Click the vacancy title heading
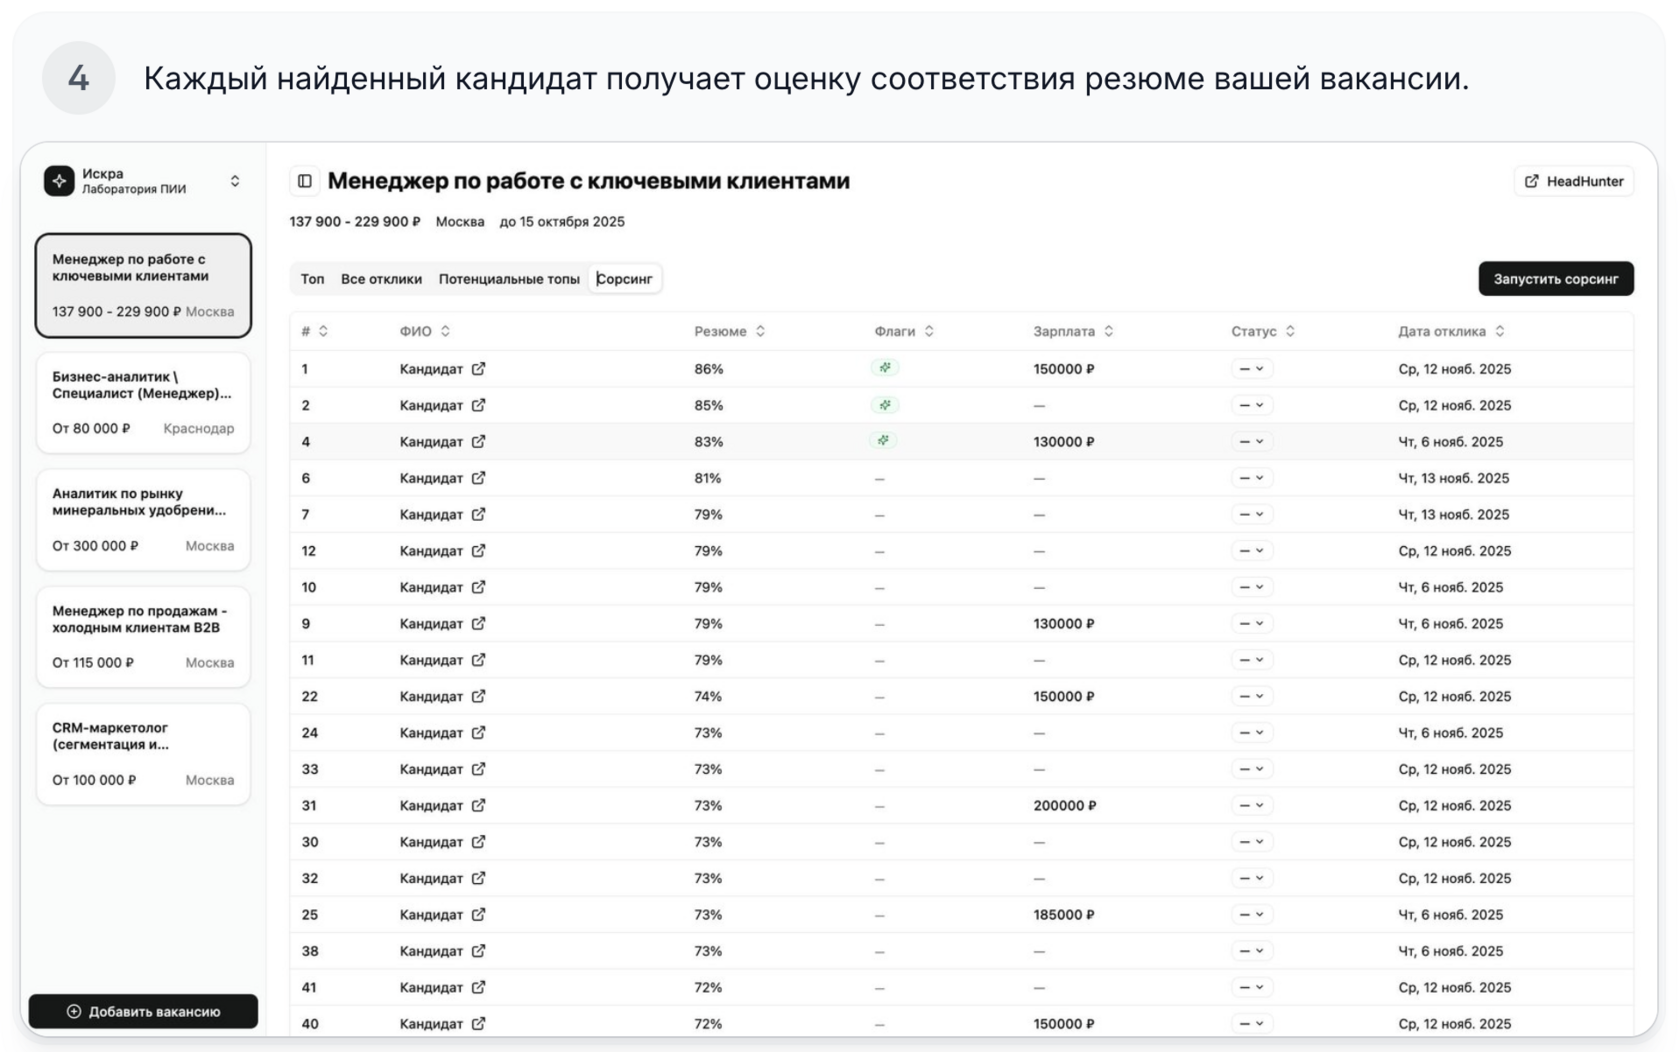 [589, 181]
